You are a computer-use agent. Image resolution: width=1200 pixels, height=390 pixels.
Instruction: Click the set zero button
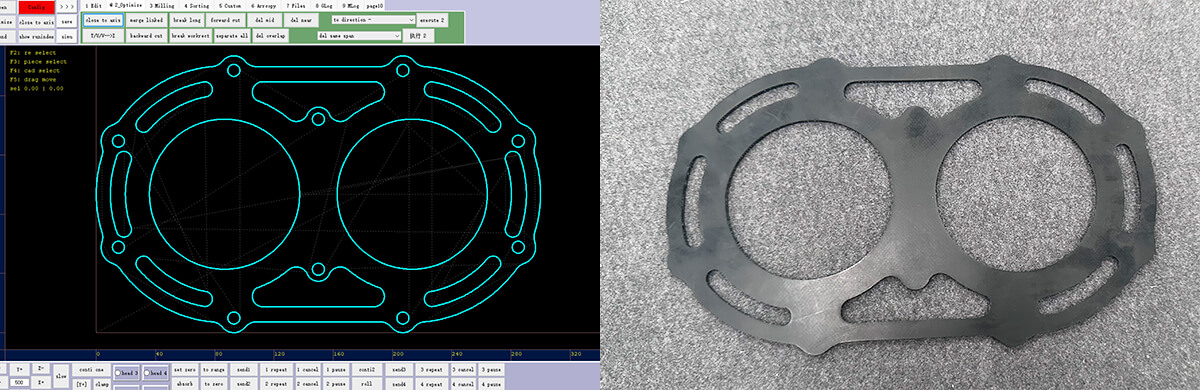coord(185,369)
